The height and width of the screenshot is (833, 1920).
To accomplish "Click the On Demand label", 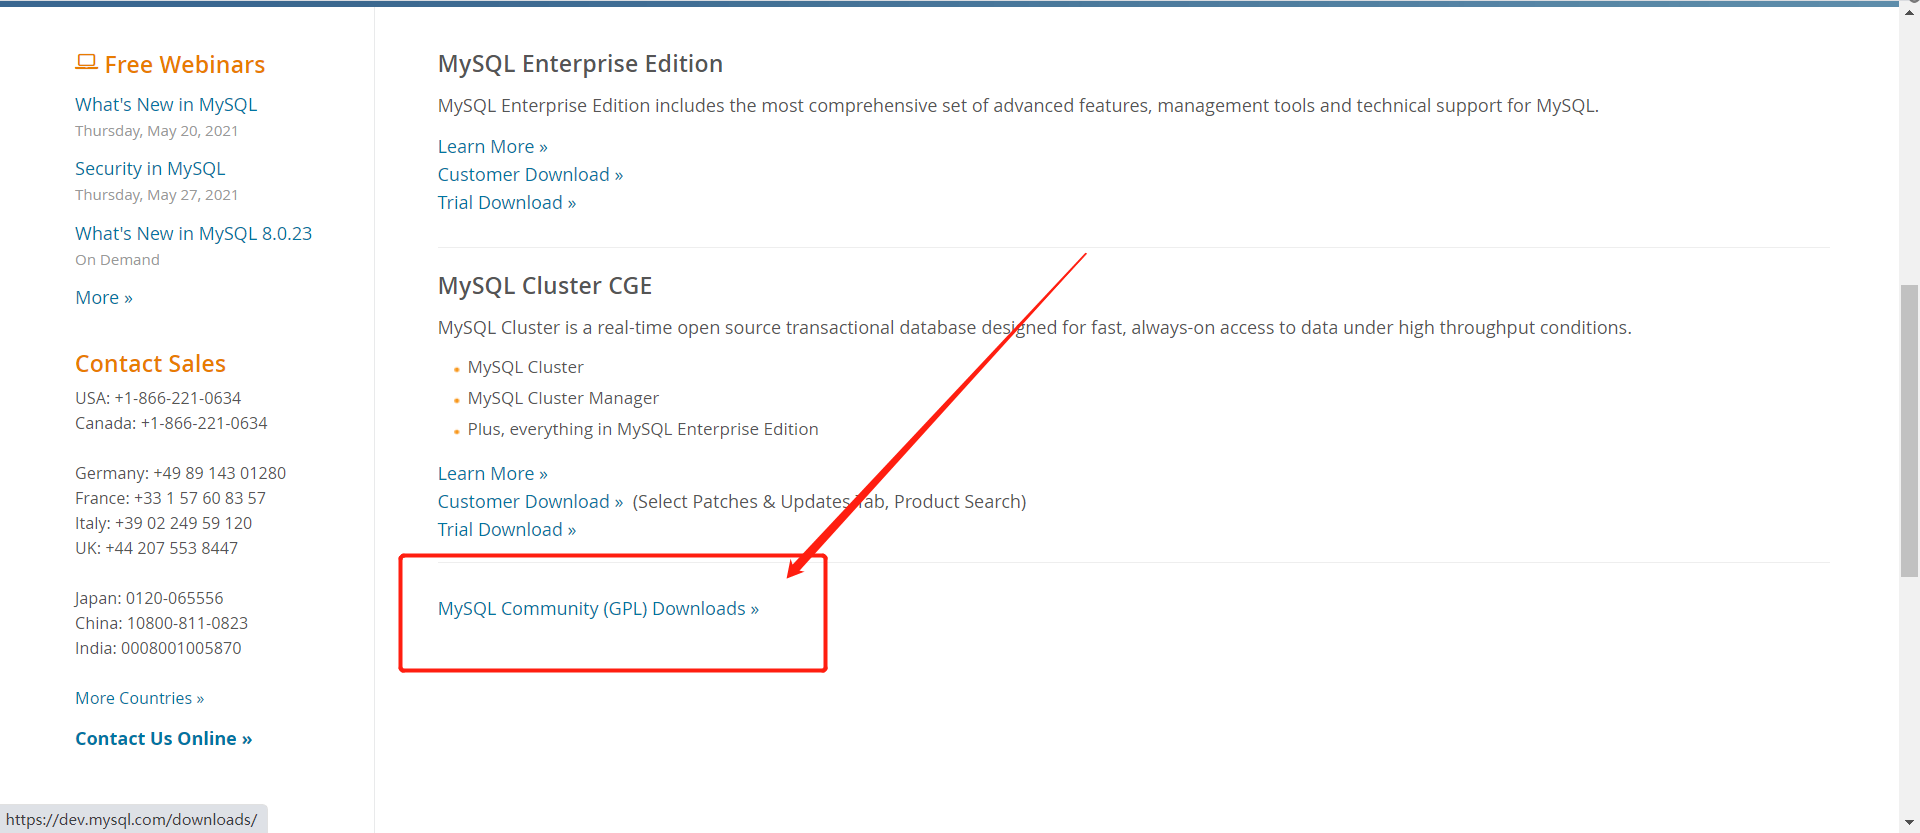I will (x=117, y=260).
